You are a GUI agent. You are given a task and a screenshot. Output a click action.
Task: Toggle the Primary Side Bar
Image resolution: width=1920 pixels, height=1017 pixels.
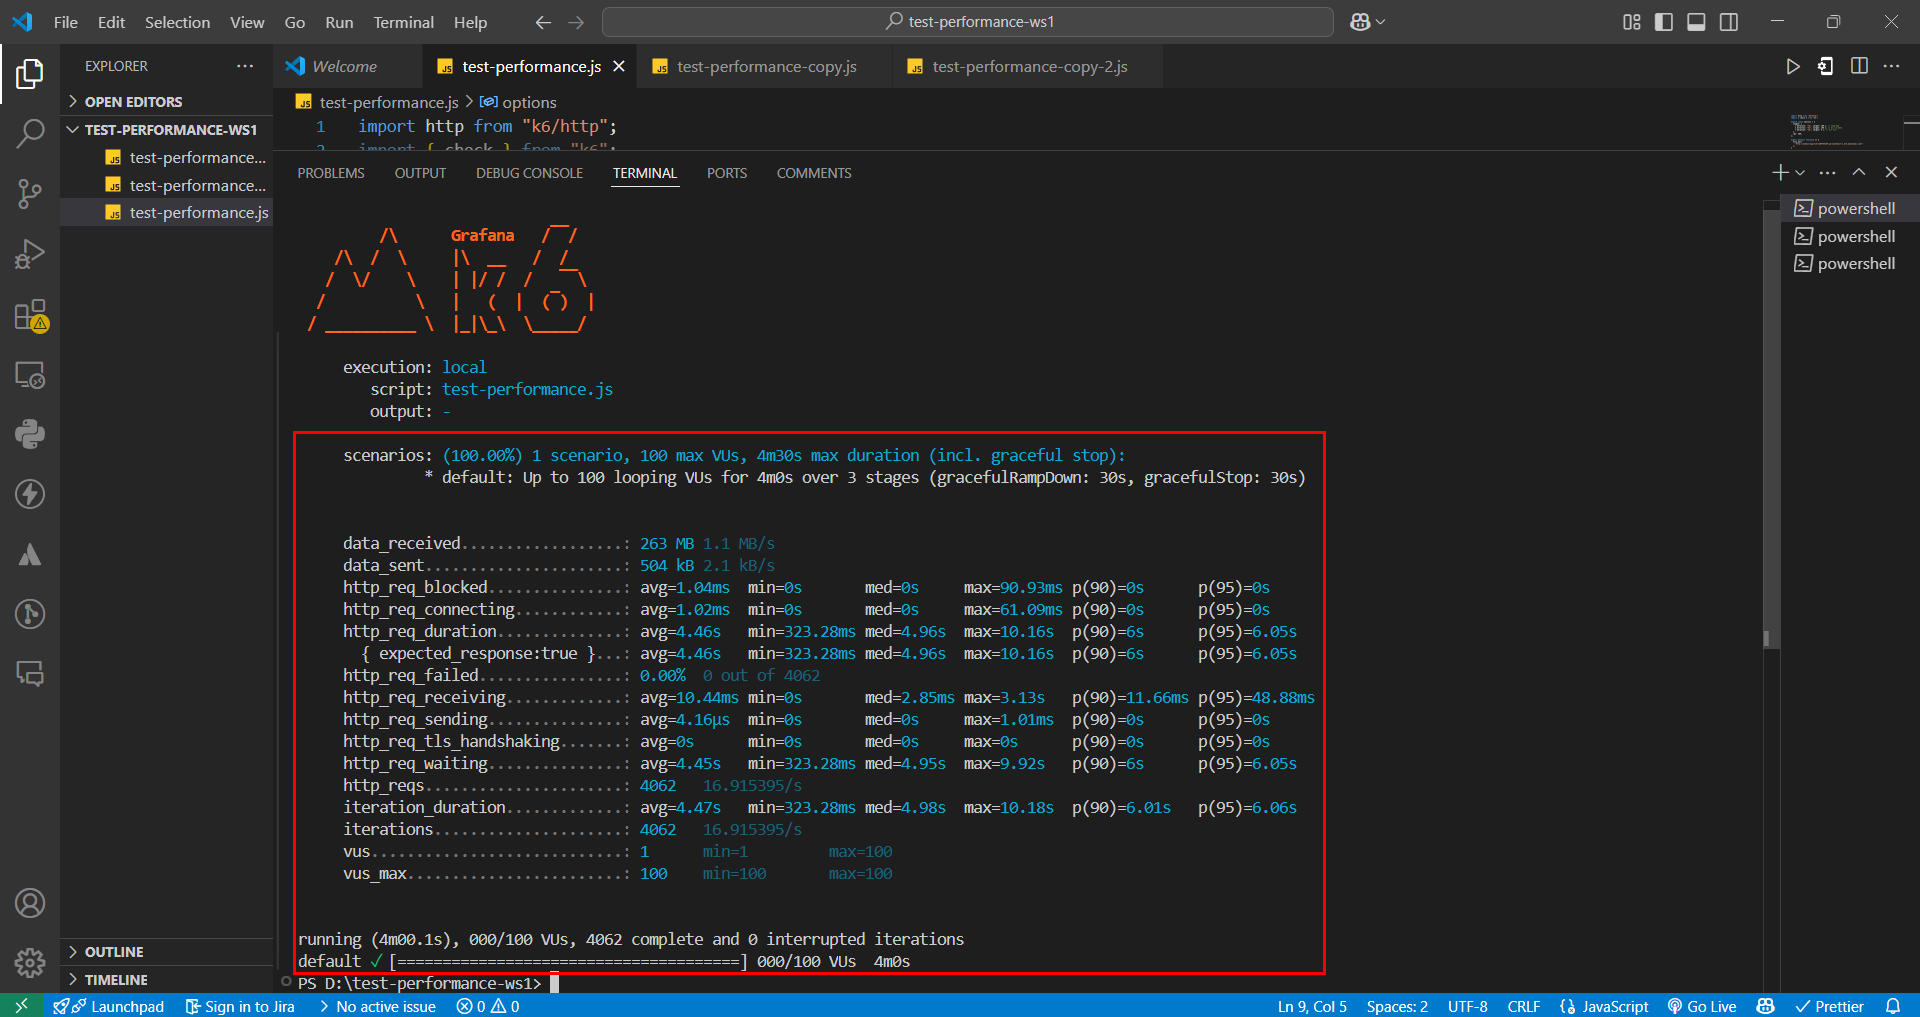pos(1664,22)
